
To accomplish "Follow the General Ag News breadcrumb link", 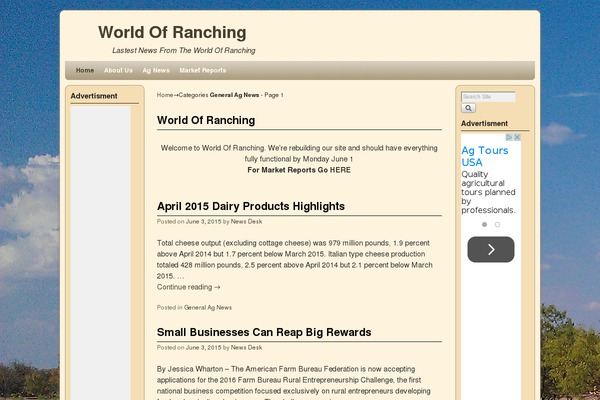I will tap(234, 95).
